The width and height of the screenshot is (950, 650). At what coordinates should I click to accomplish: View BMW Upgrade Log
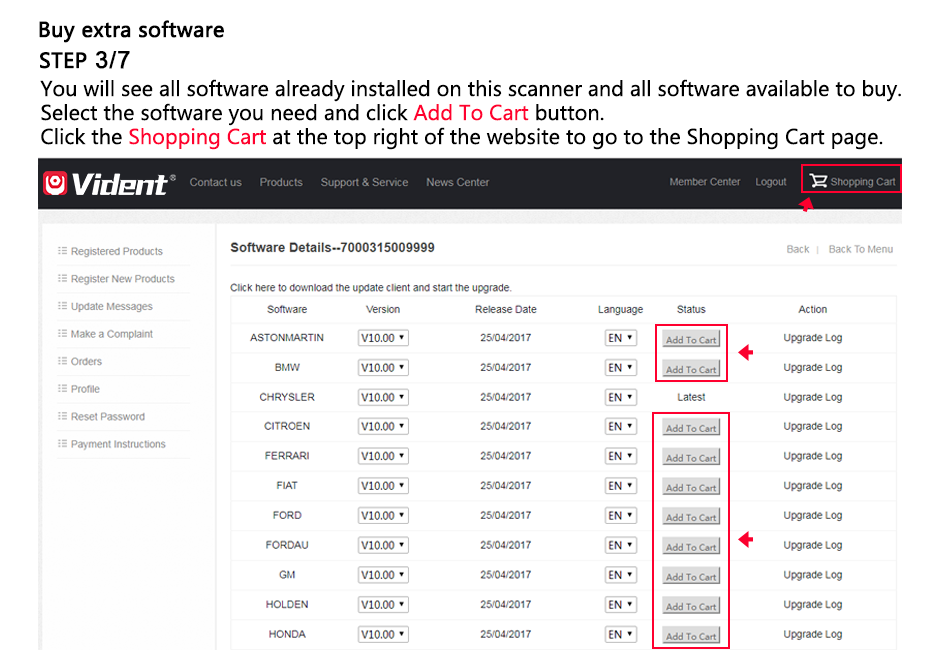[x=812, y=367]
